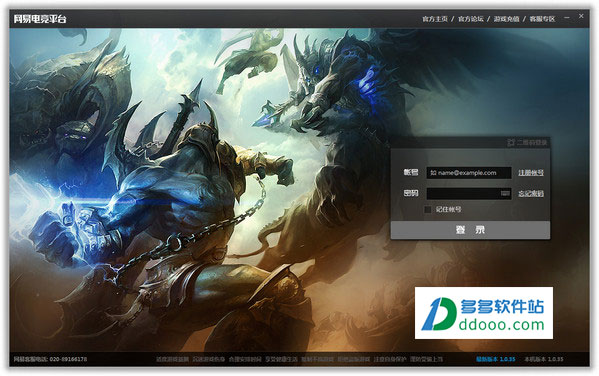This screenshot has width=599, height=376.
Task: Click the 最新版本 1.0.35 version text
Action: [495, 359]
